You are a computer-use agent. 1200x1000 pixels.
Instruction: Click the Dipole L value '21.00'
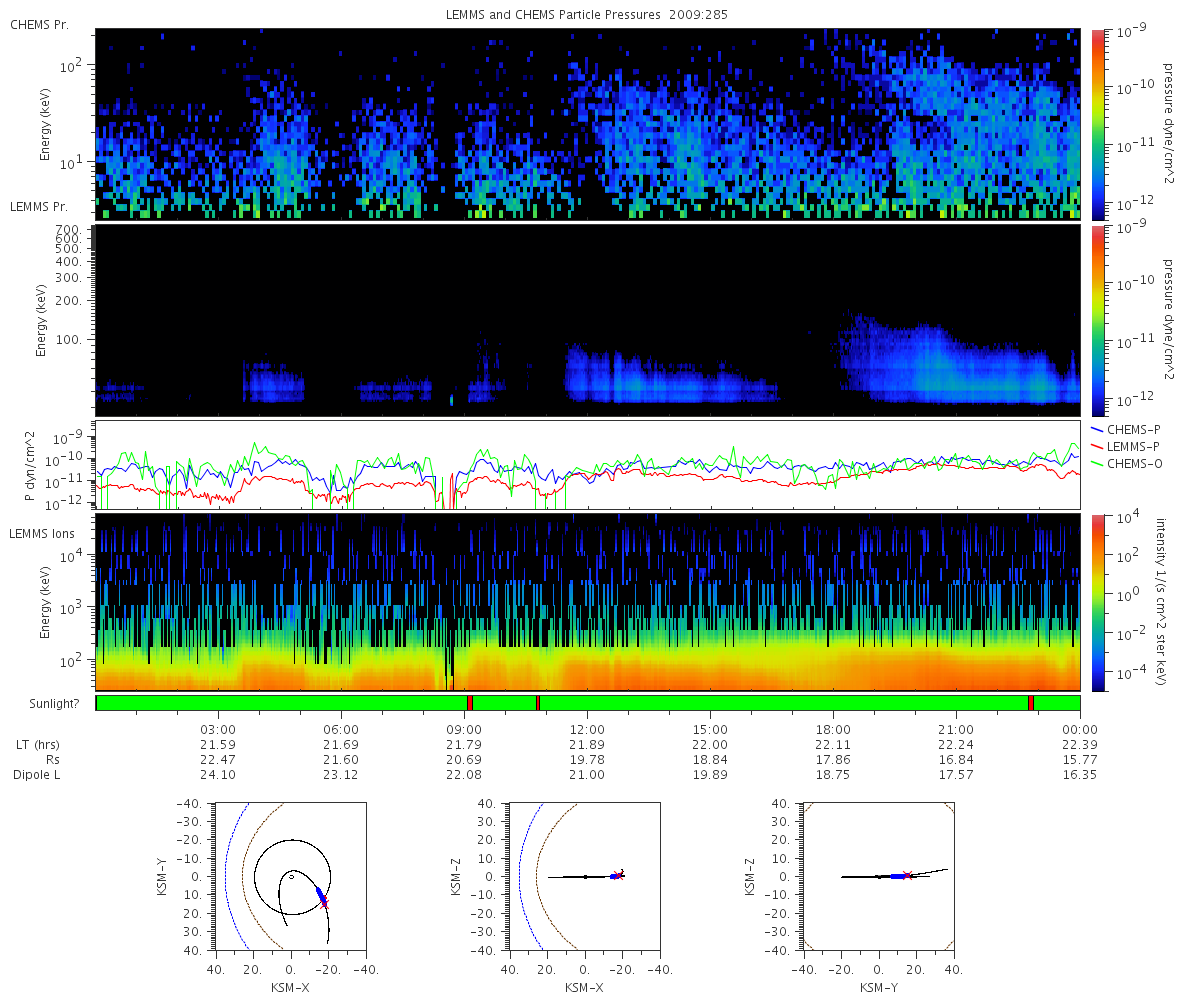tap(587, 775)
